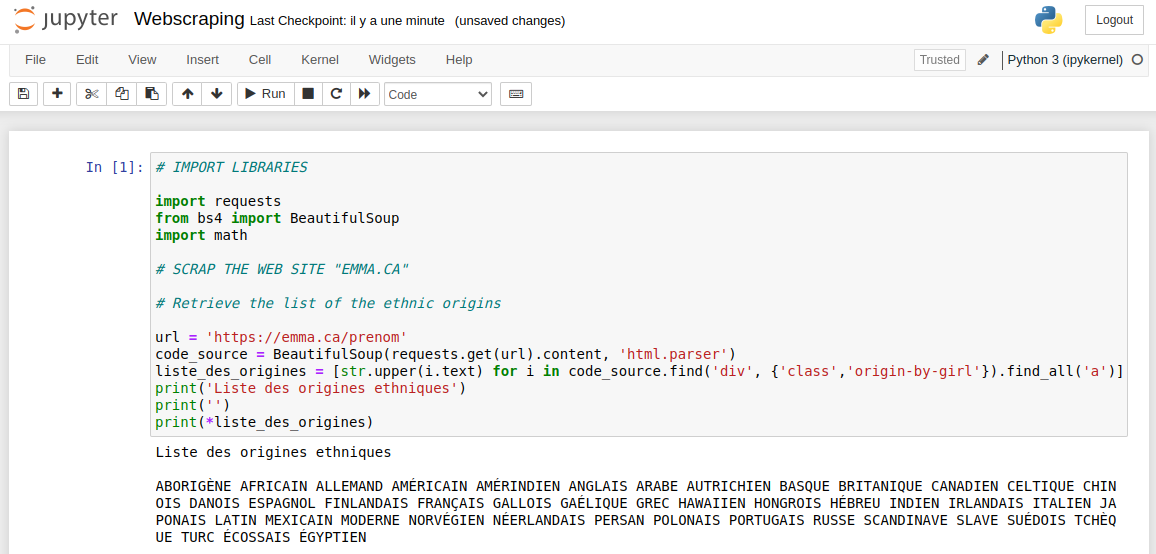Click the pencil edit-mode indicator icon
The height and width of the screenshot is (554, 1156).
click(983, 60)
